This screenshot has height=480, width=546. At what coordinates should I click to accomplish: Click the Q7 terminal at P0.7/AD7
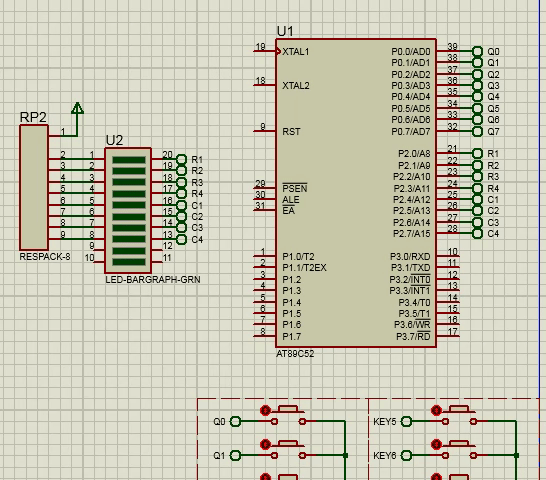[477, 132]
